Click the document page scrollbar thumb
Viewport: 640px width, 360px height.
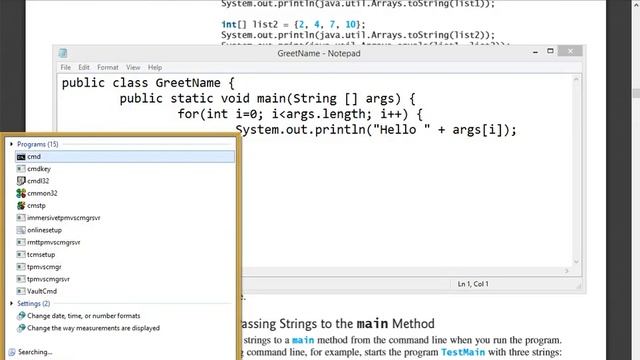pyautogui.click(x=636, y=93)
